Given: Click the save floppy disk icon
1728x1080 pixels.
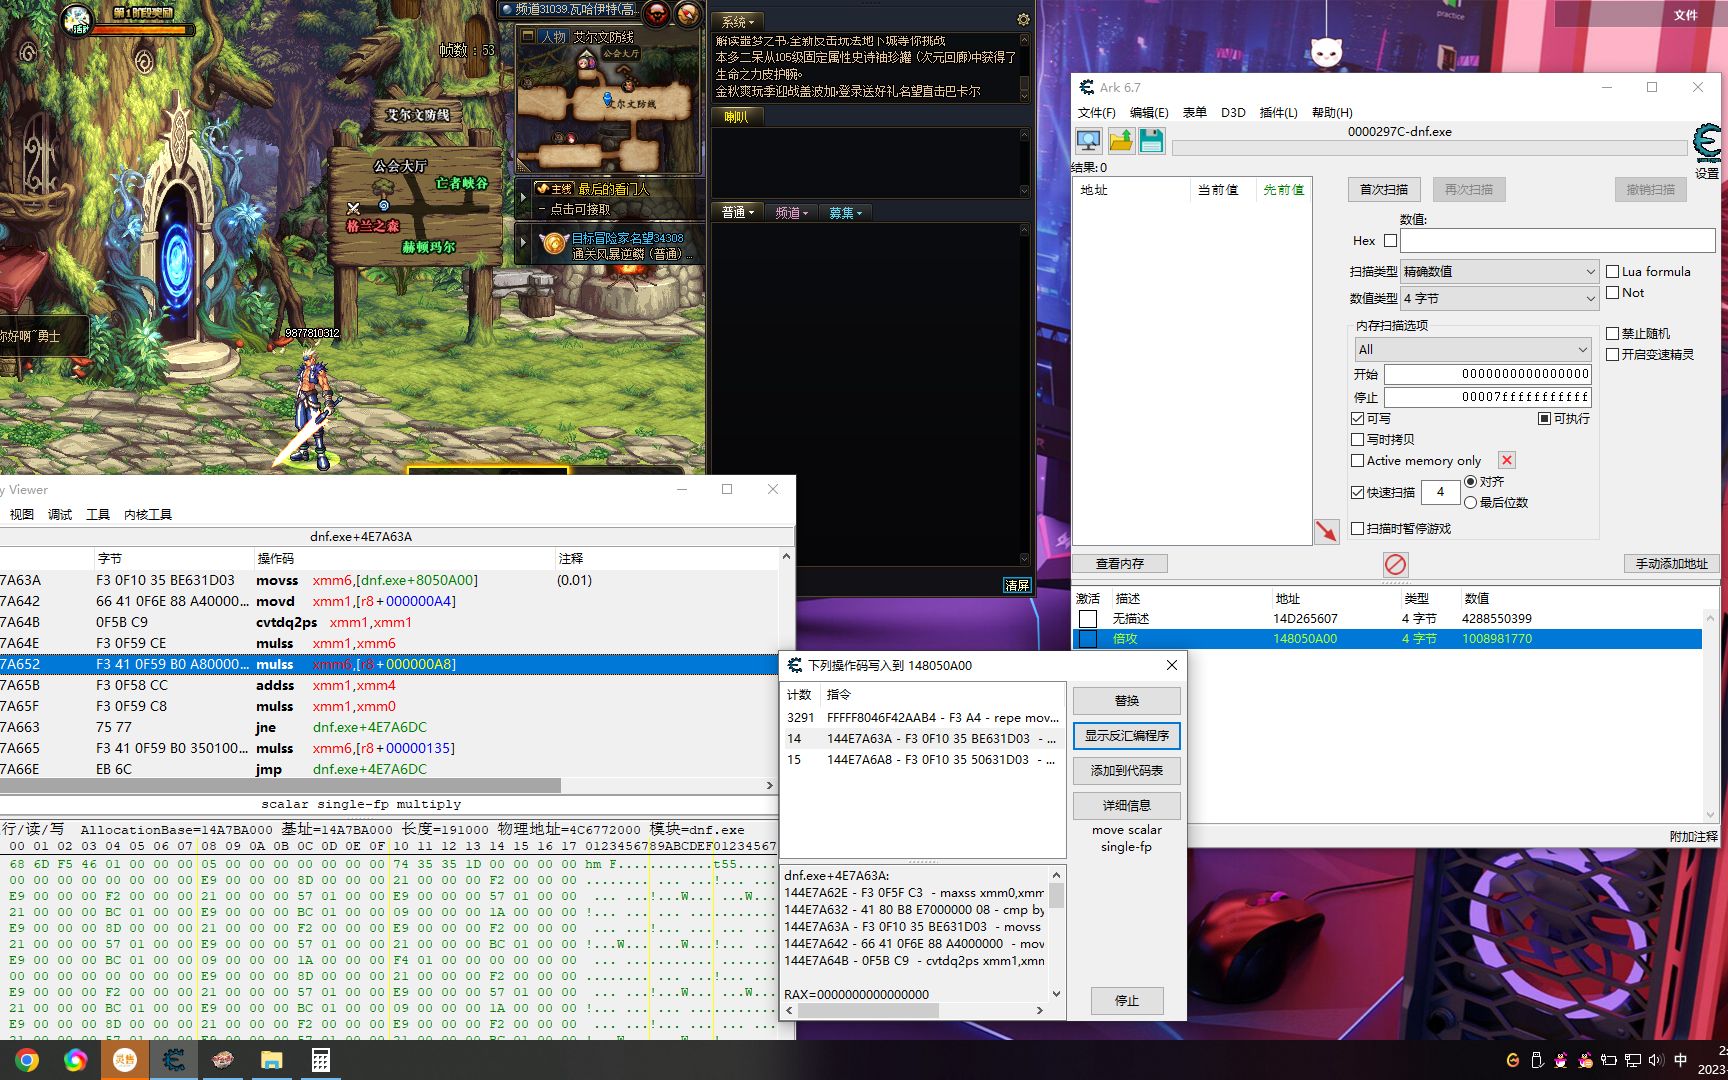Looking at the screenshot, I should coord(1151,141).
